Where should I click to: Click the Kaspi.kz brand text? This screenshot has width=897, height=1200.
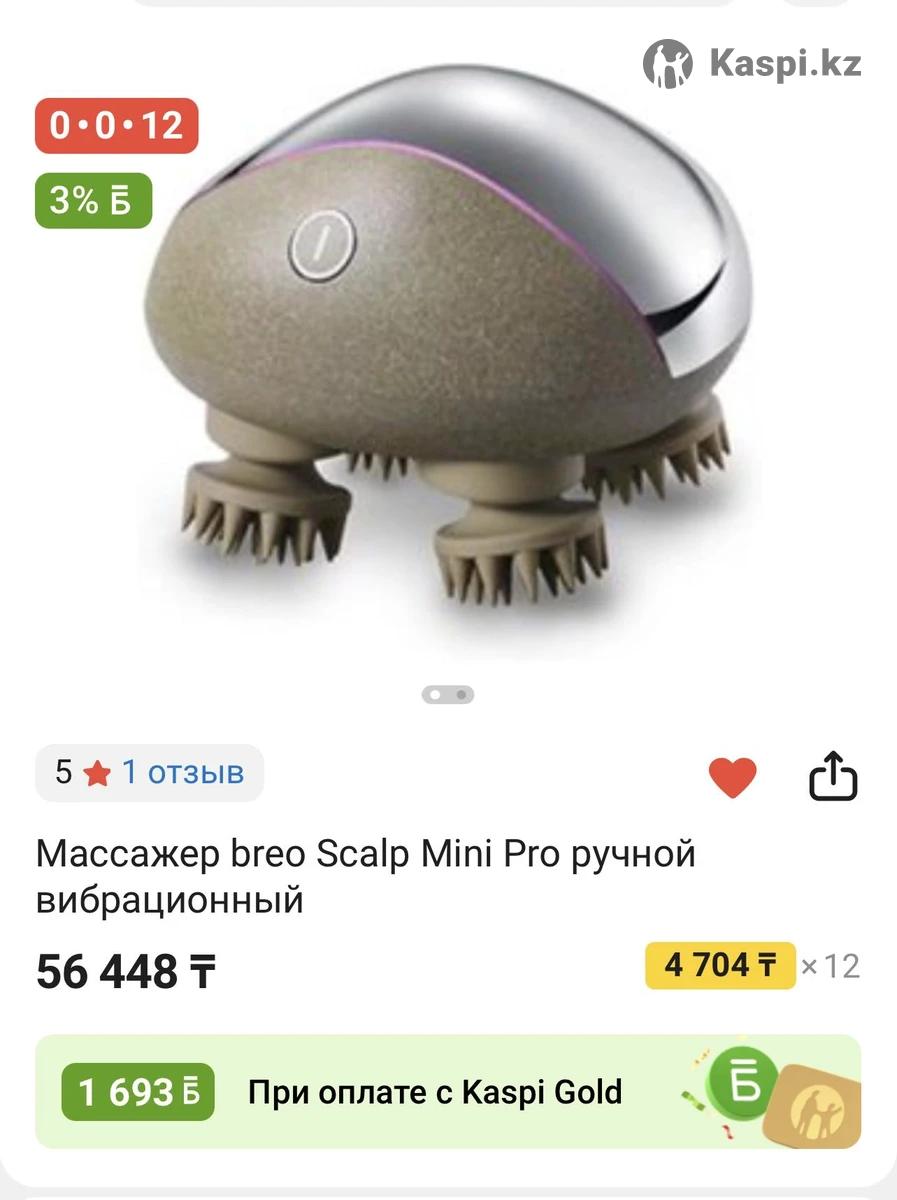coord(785,64)
